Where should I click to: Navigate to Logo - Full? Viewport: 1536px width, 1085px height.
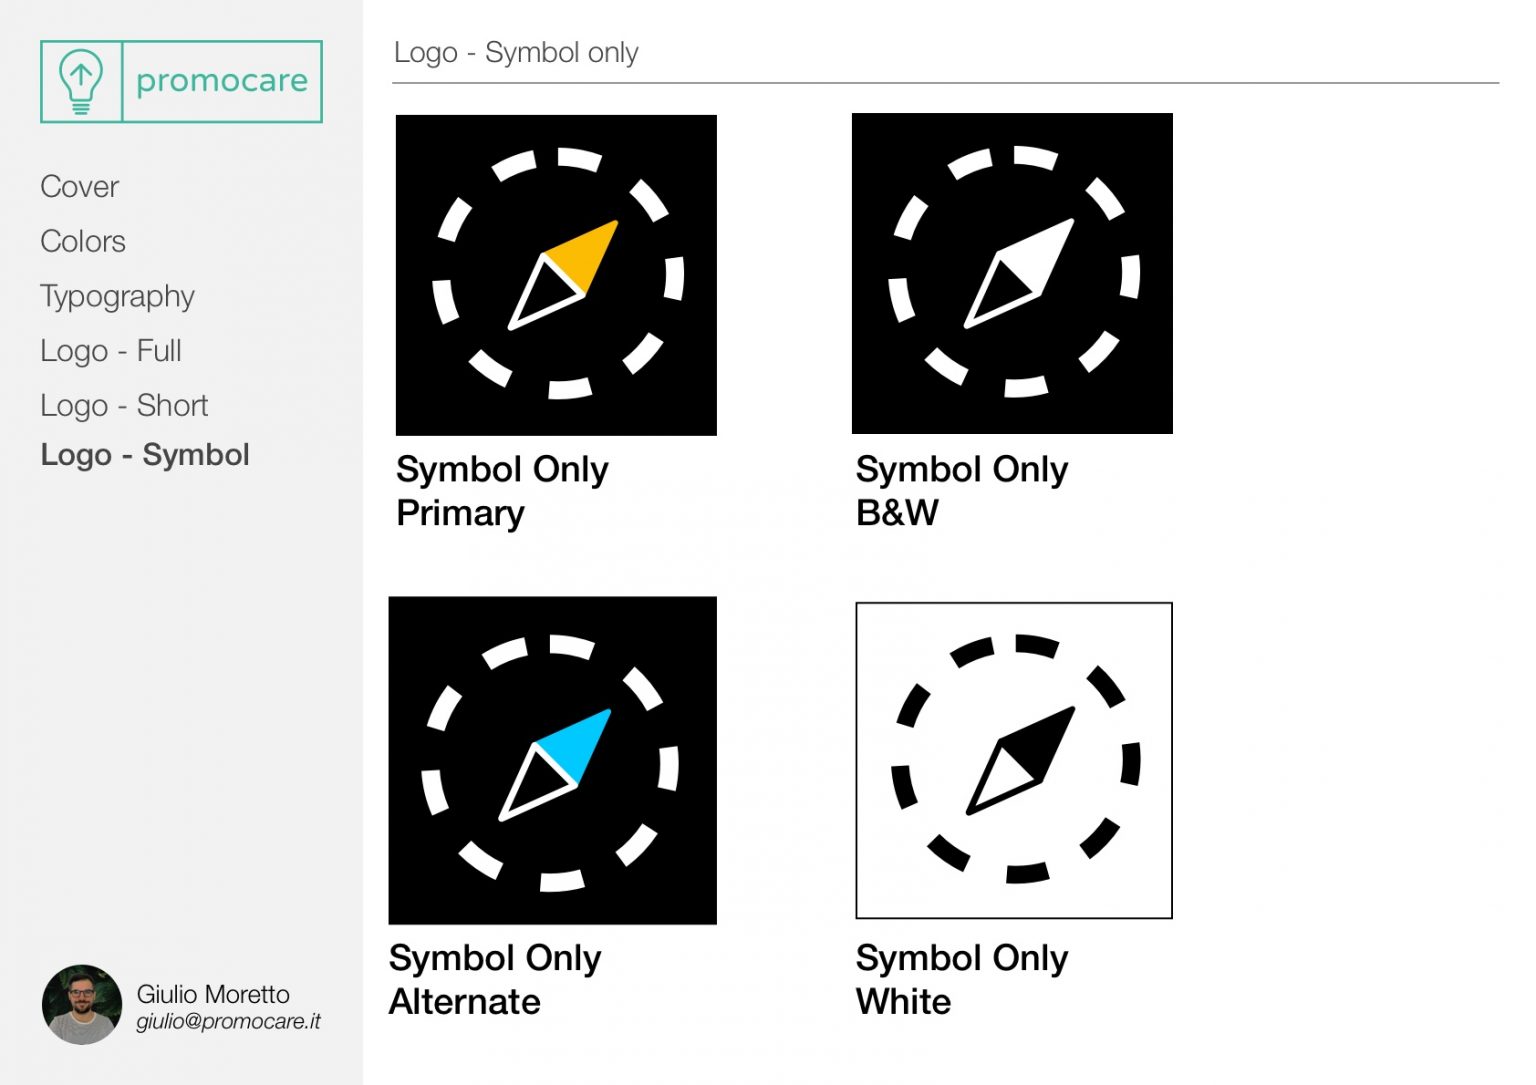pos(111,351)
